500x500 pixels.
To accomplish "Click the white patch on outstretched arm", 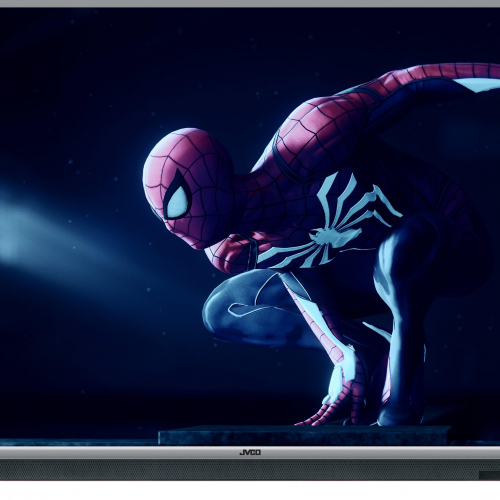I will pyautogui.click(x=478, y=84).
